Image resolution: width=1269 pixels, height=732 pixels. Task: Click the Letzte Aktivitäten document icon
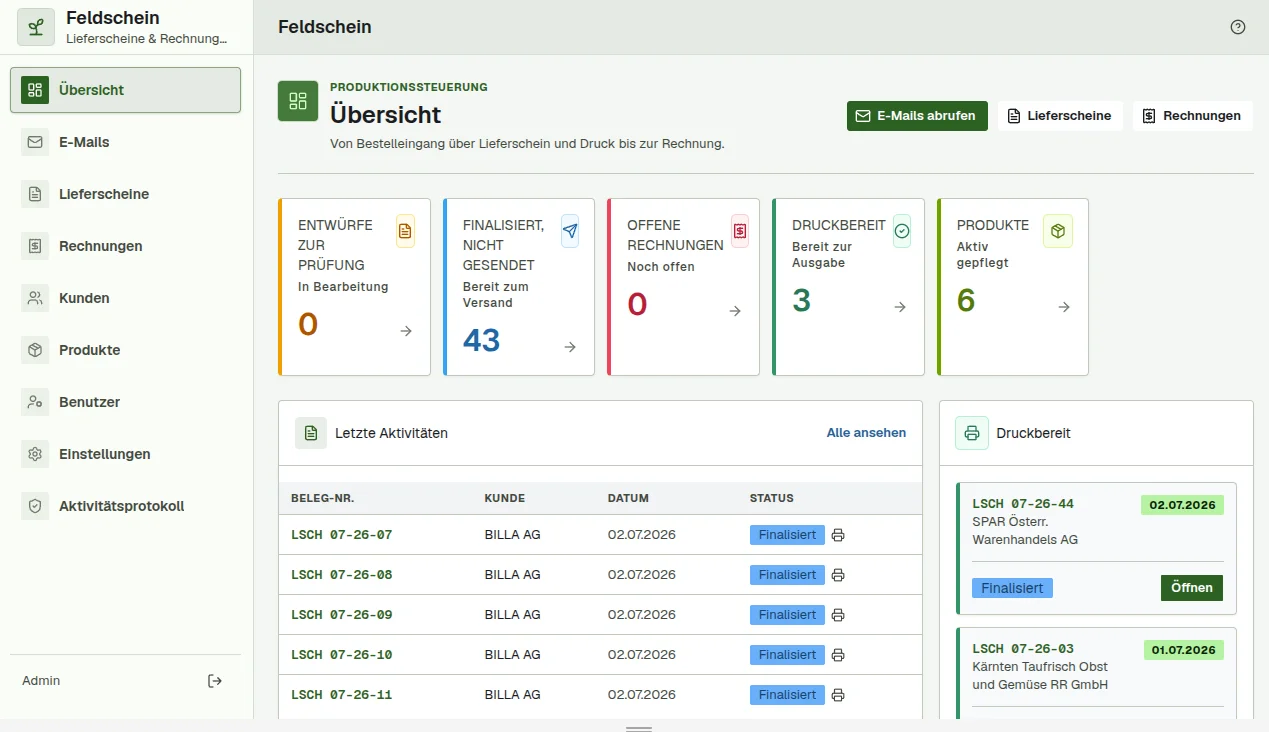[x=311, y=433]
